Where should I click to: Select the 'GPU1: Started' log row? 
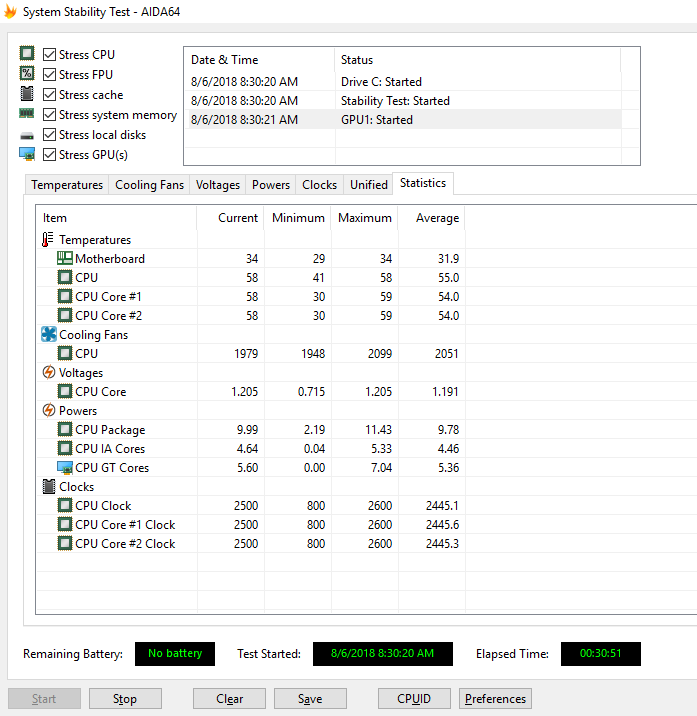point(402,120)
